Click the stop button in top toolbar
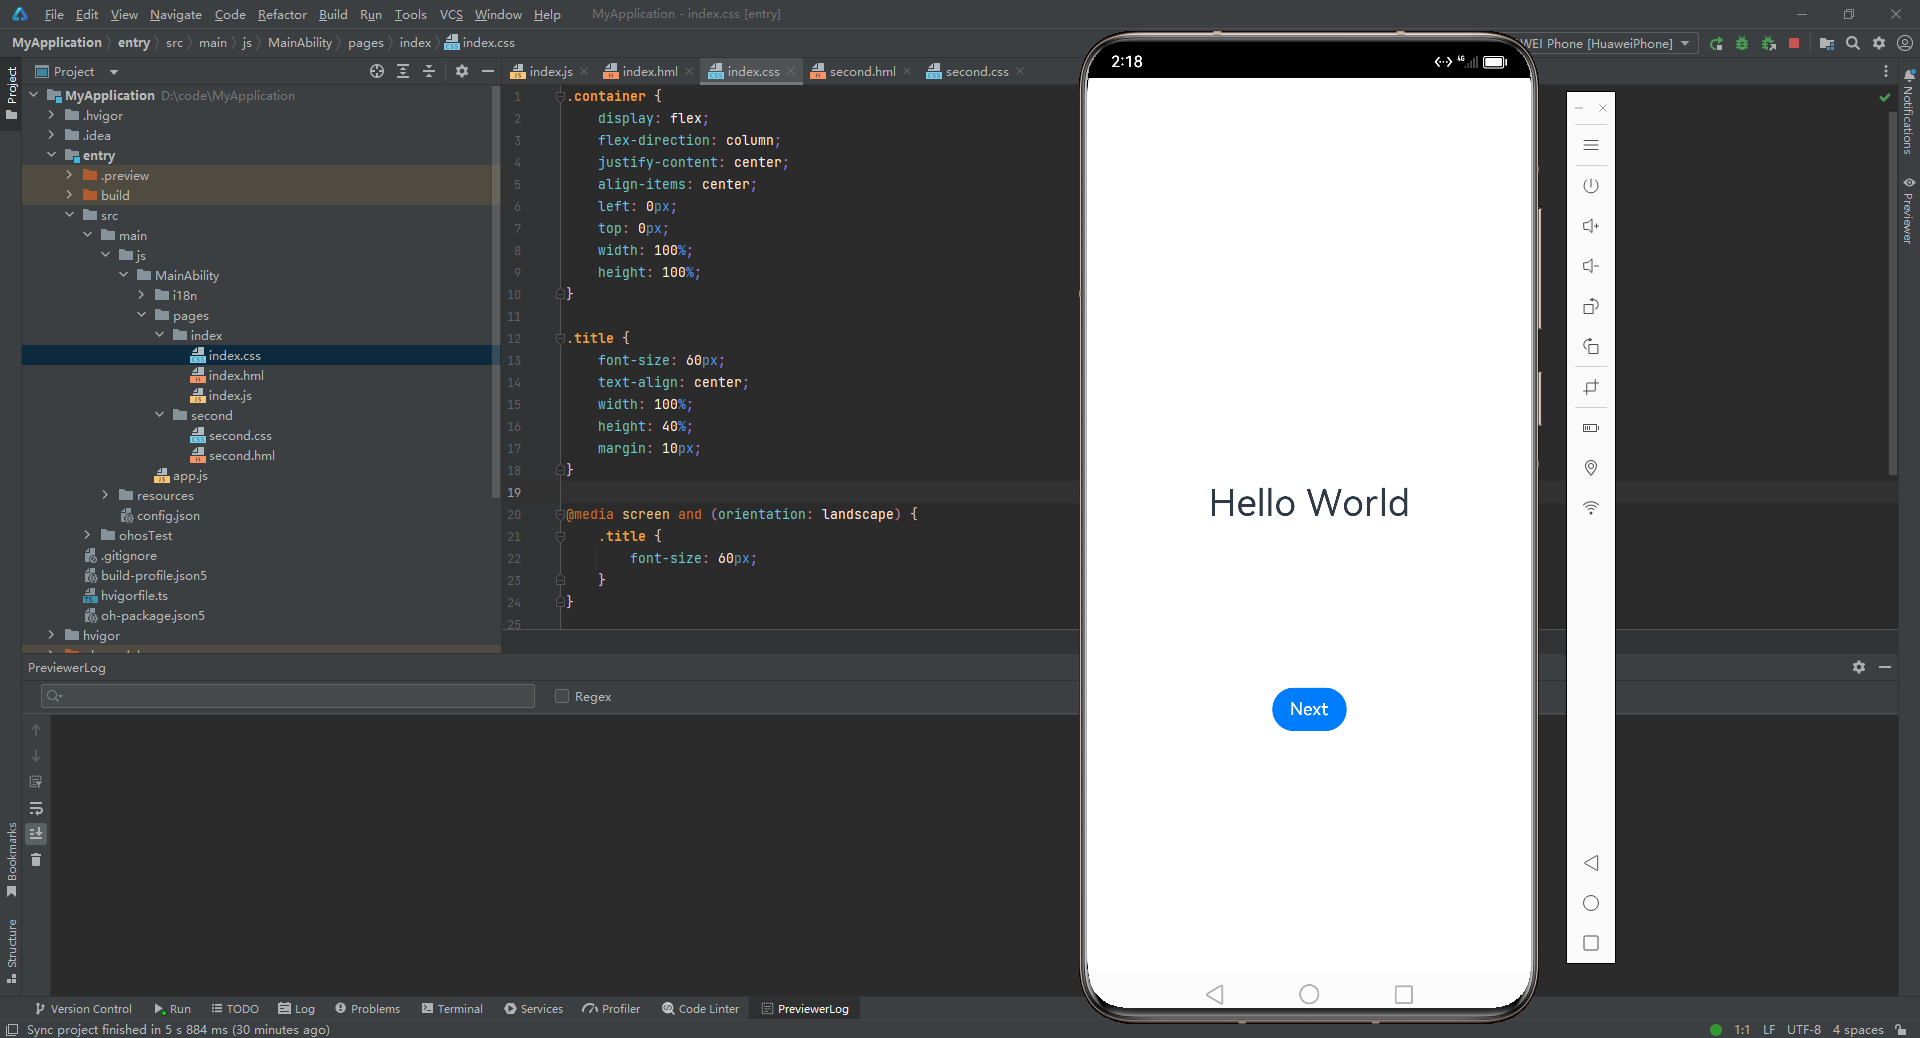This screenshot has width=1920, height=1038. [1794, 43]
